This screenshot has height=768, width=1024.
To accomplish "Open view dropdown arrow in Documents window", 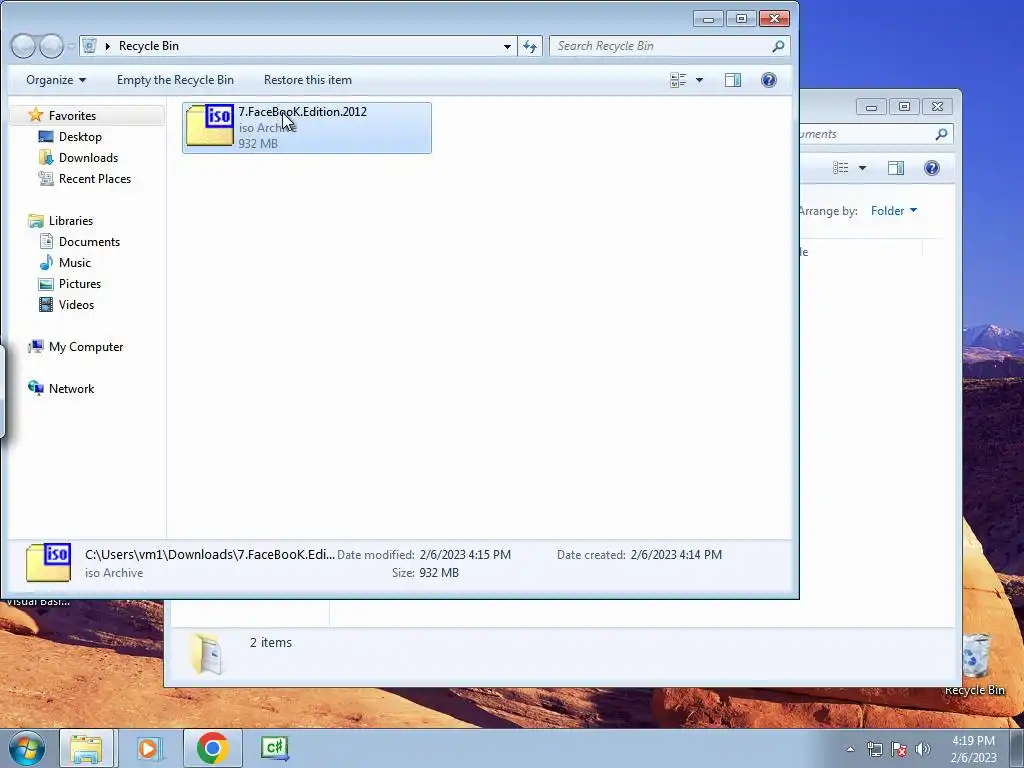I will click(862, 168).
